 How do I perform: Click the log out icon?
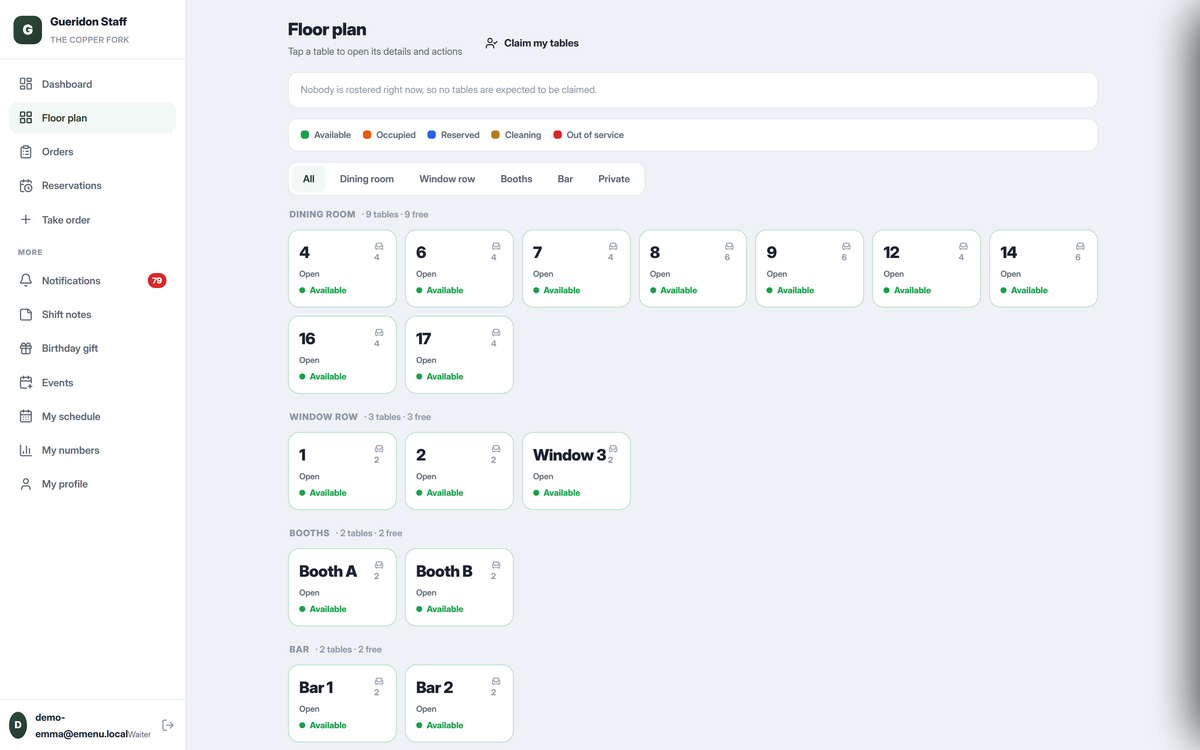pos(168,725)
